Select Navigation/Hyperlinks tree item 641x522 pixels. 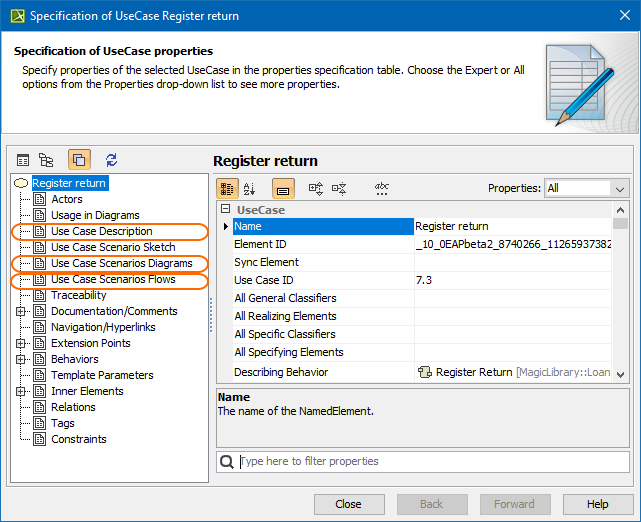(103, 327)
